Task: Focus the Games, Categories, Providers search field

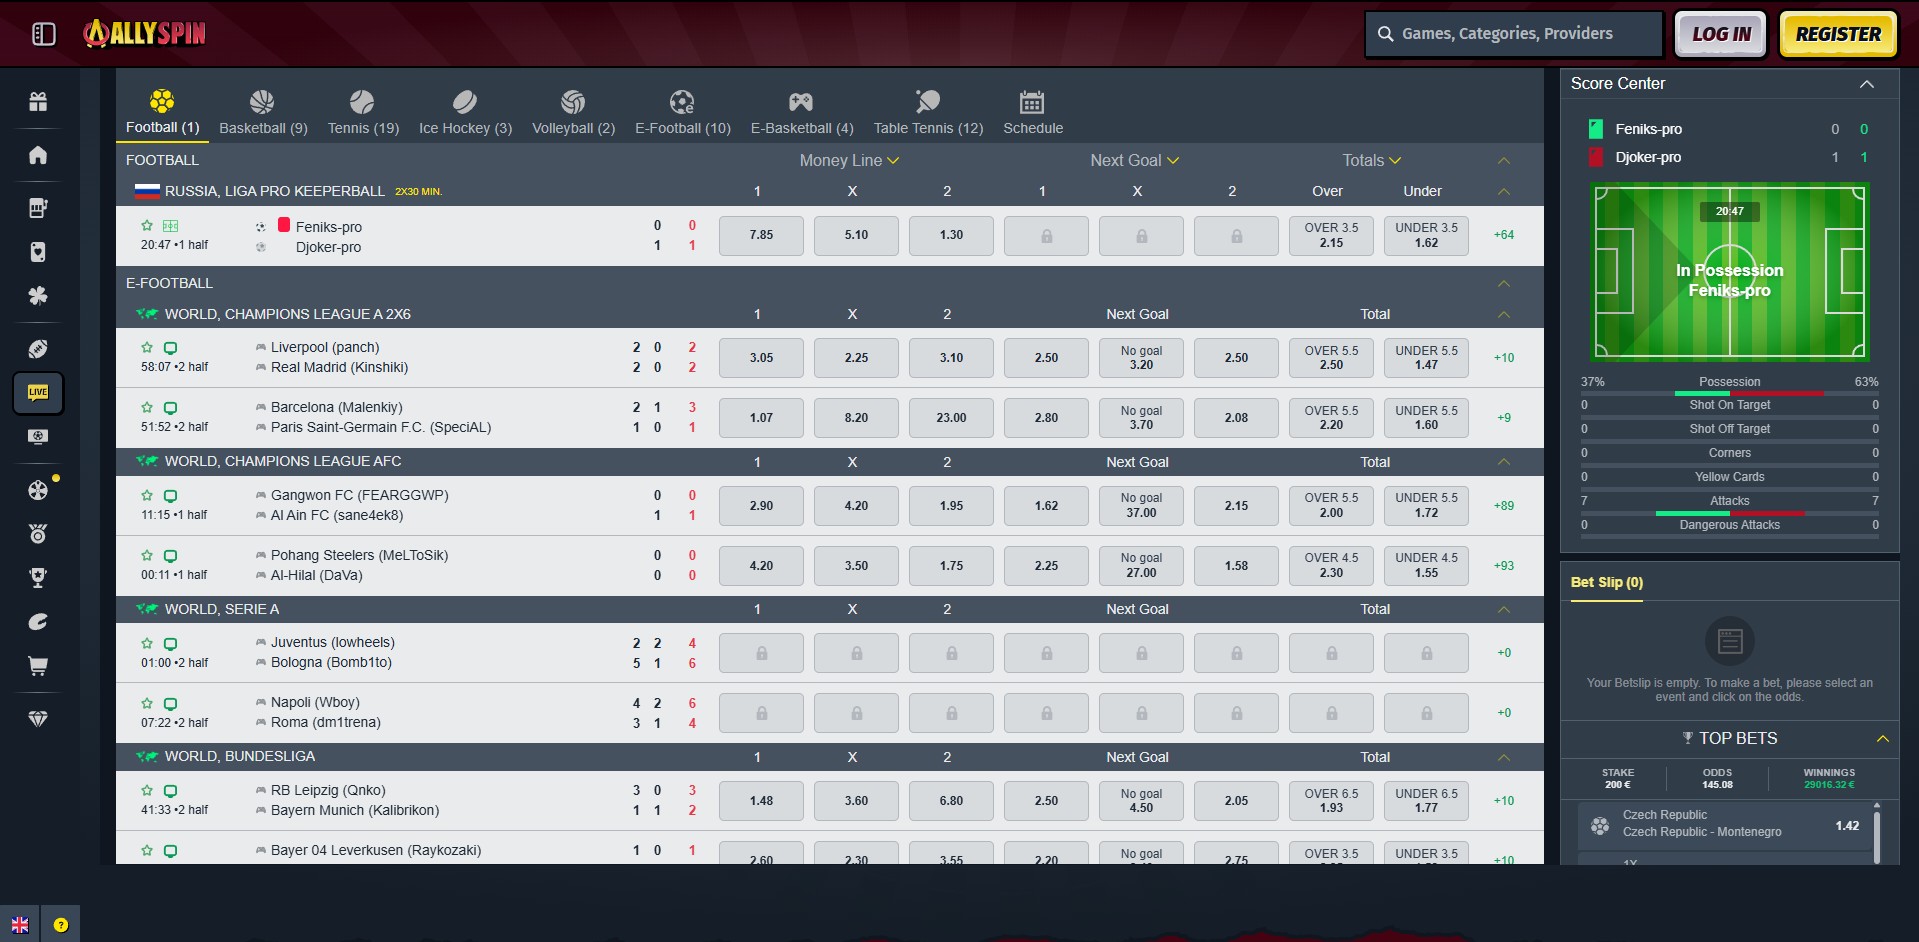Action: point(1514,34)
